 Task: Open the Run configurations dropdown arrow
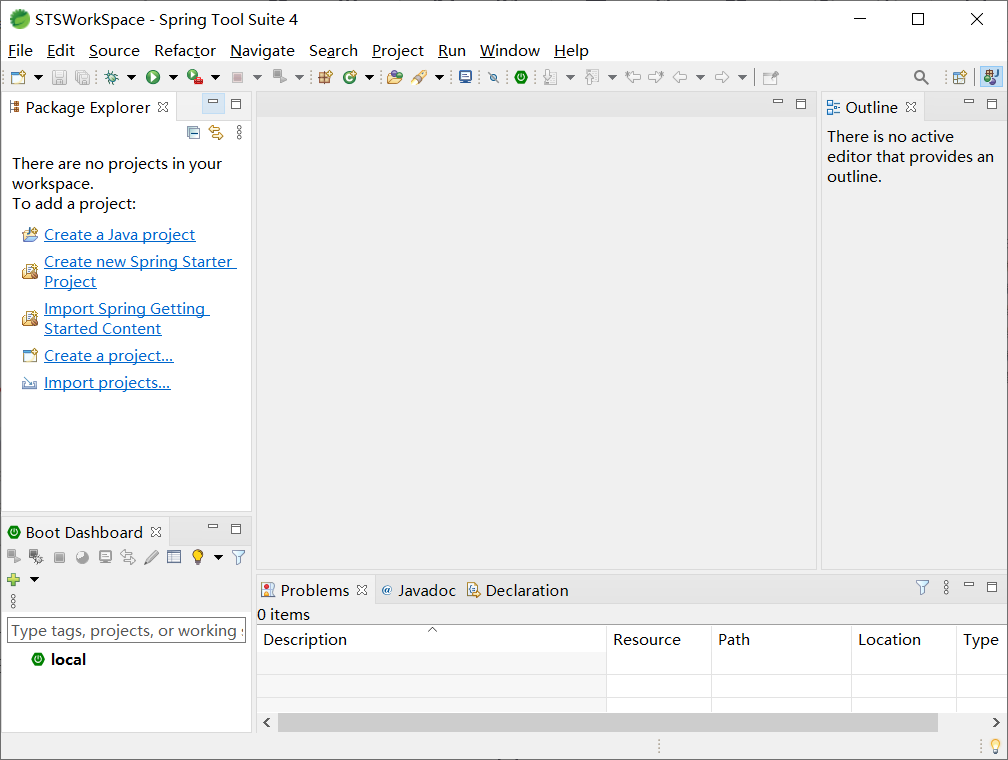[173, 77]
